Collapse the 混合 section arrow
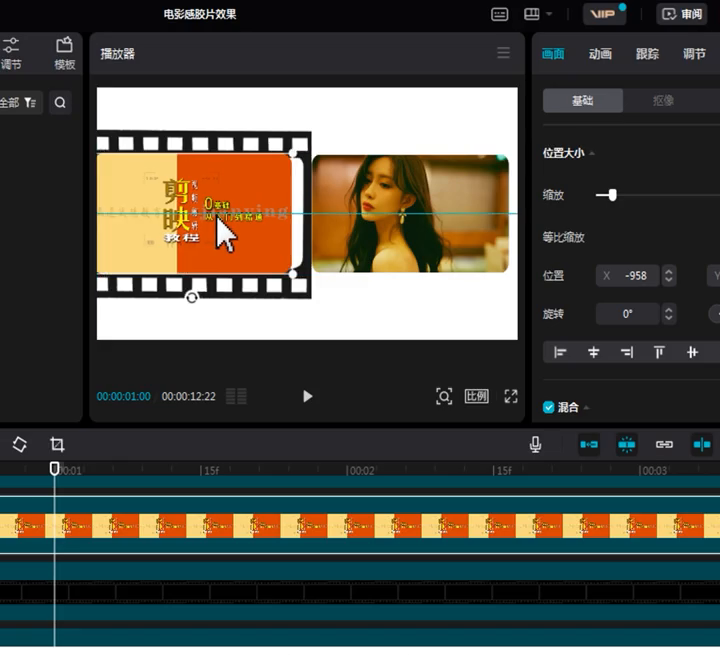The image size is (720, 655). (586, 408)
